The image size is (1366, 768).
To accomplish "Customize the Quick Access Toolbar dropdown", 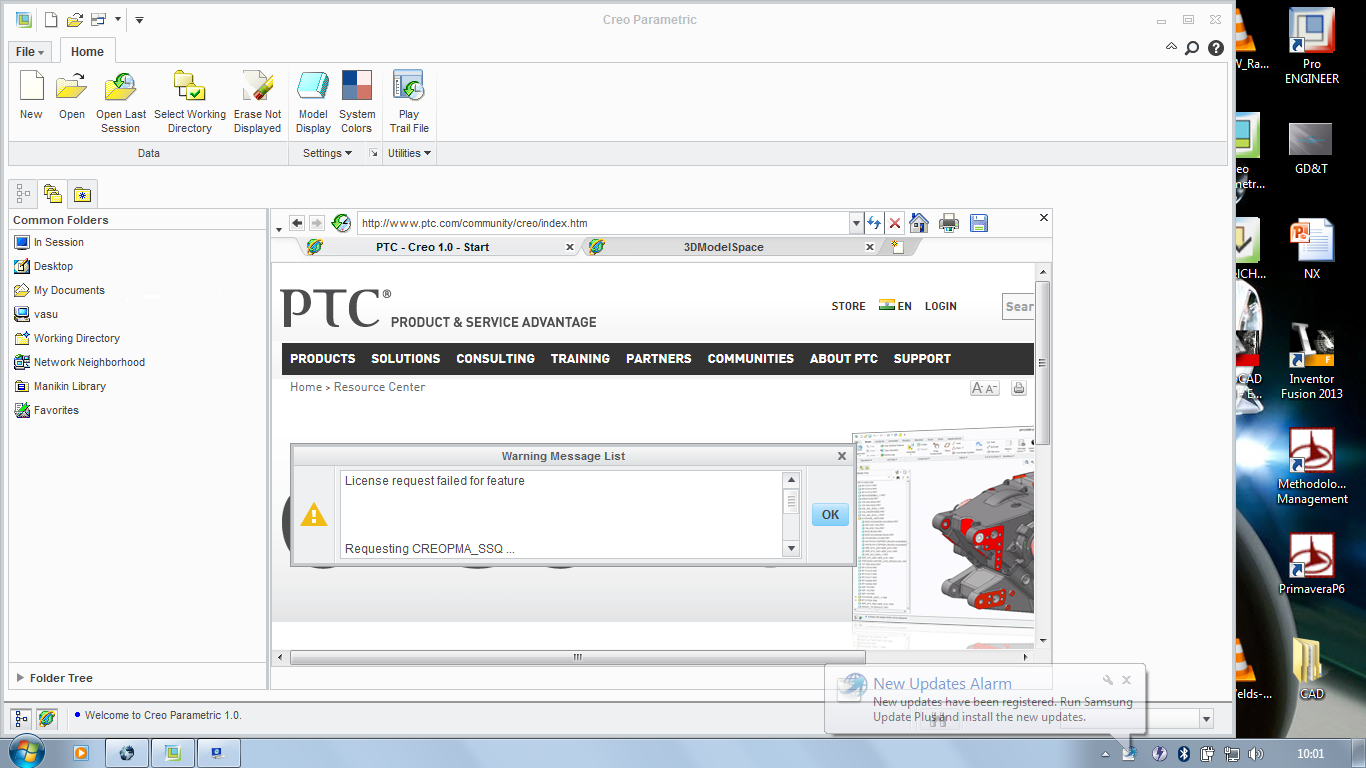I will click(x=139, y=19).
